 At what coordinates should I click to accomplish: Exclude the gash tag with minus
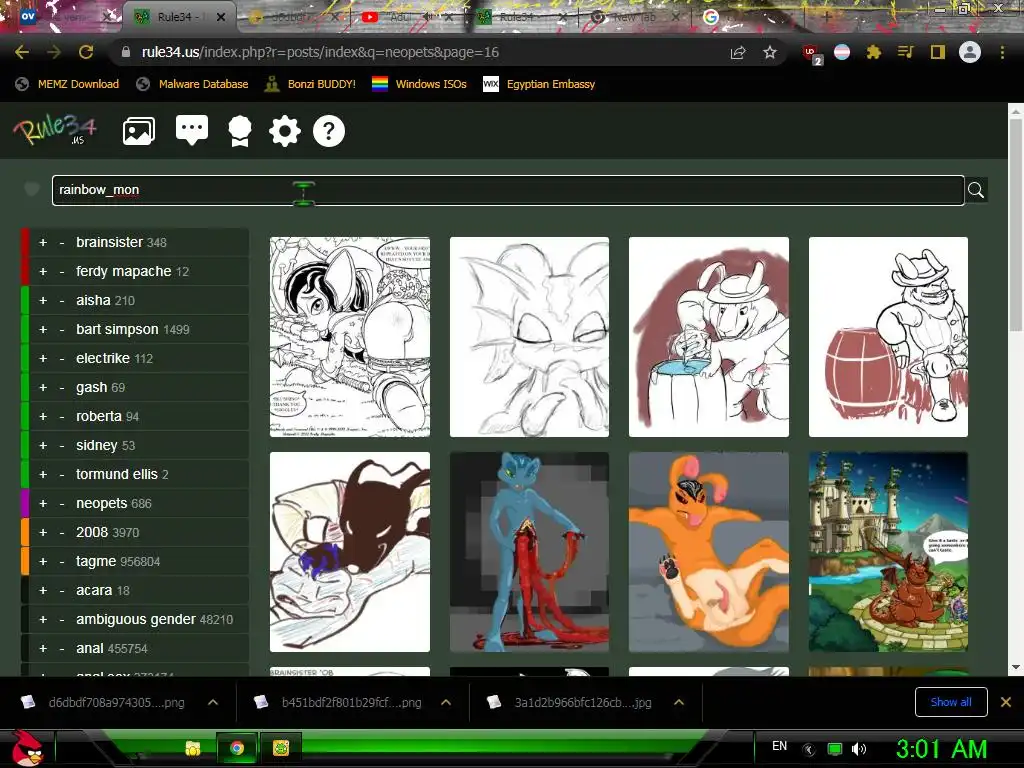point(62,387)
